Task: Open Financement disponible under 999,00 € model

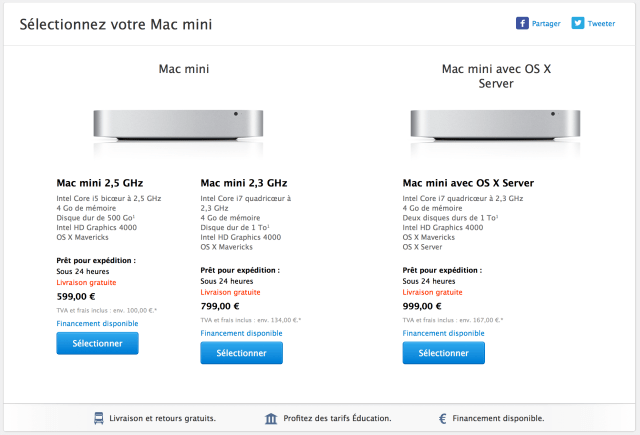Action: pos(443,333)
